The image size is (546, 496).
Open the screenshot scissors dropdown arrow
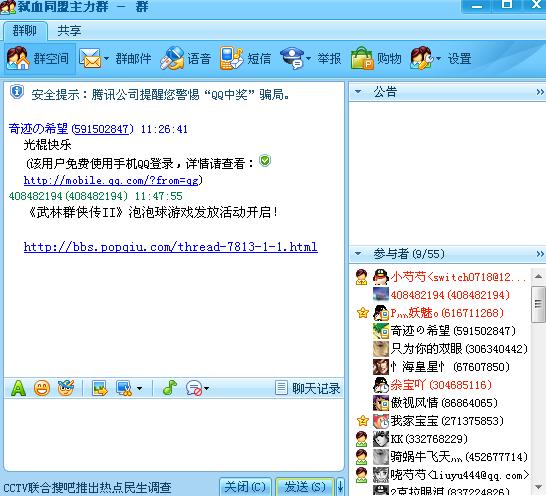click(x=139, y=388)
